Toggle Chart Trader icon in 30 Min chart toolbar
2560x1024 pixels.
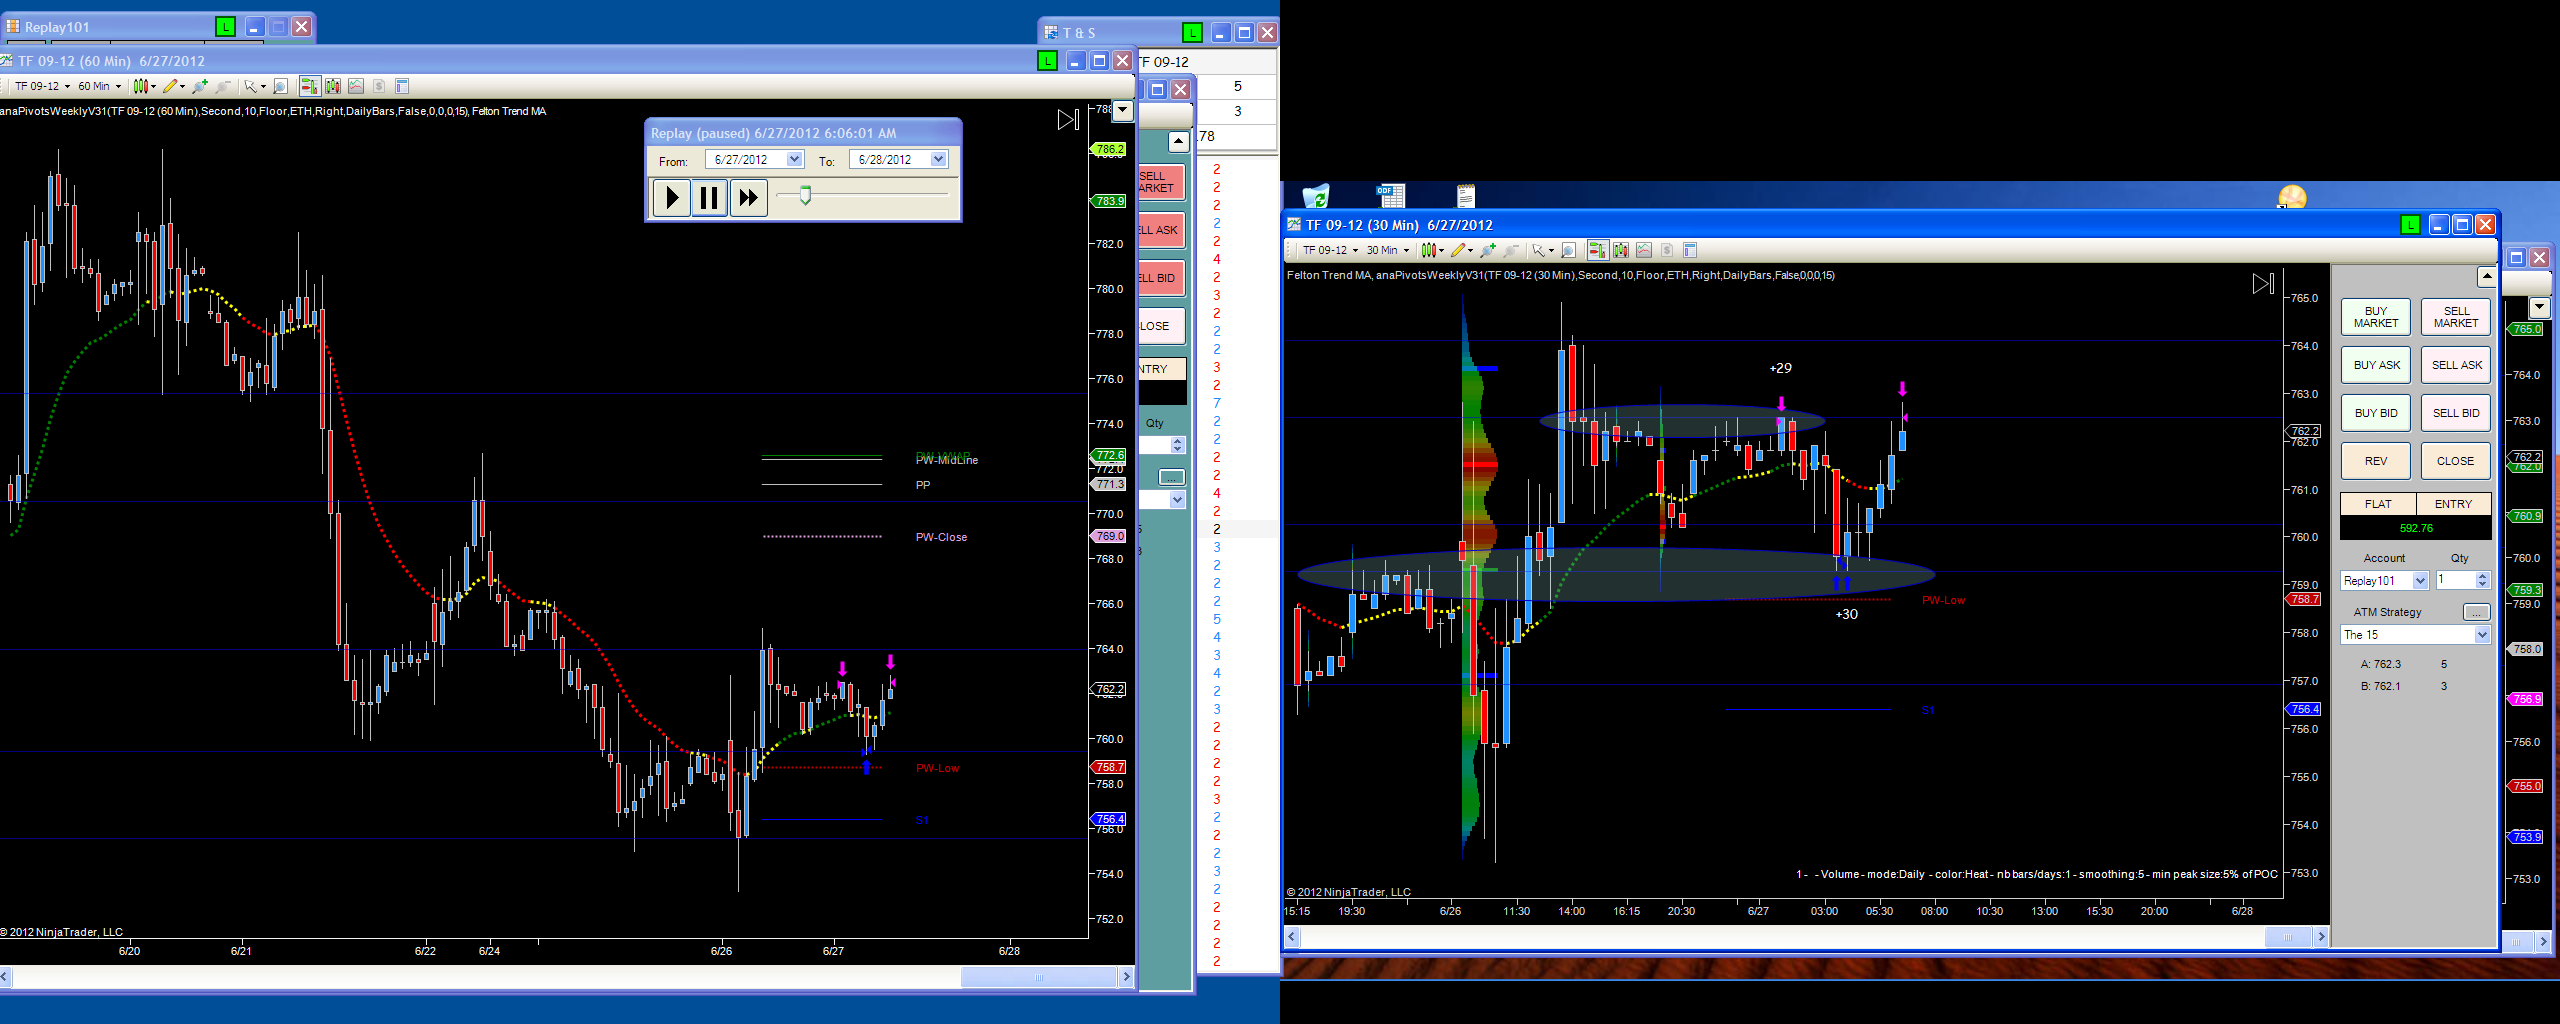click(x=1597, y=250)
